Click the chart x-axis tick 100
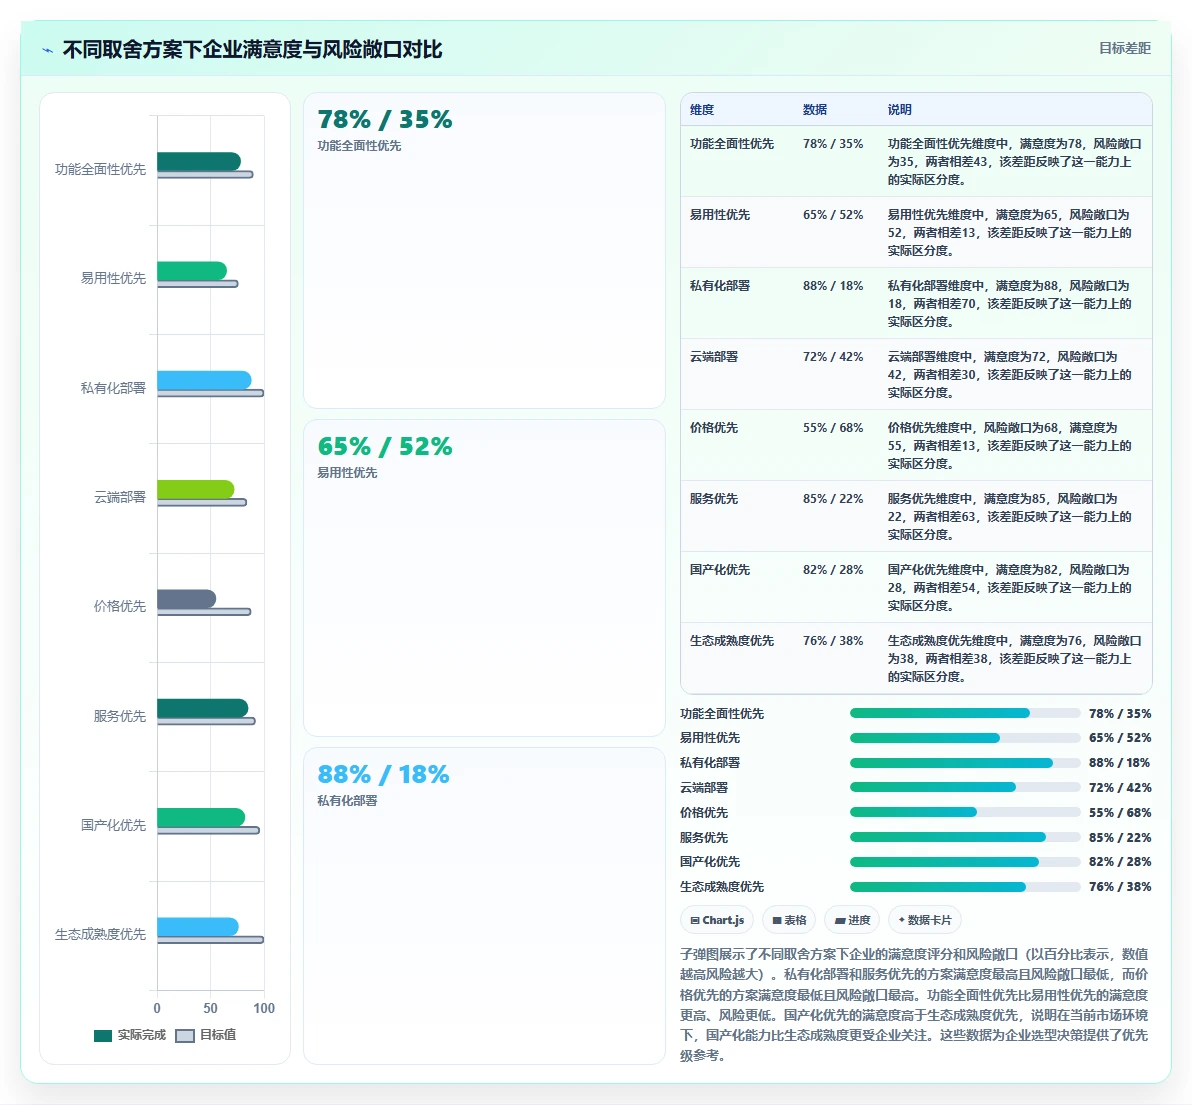The image size is (1192, 1105). click(x=264, y=1008)
